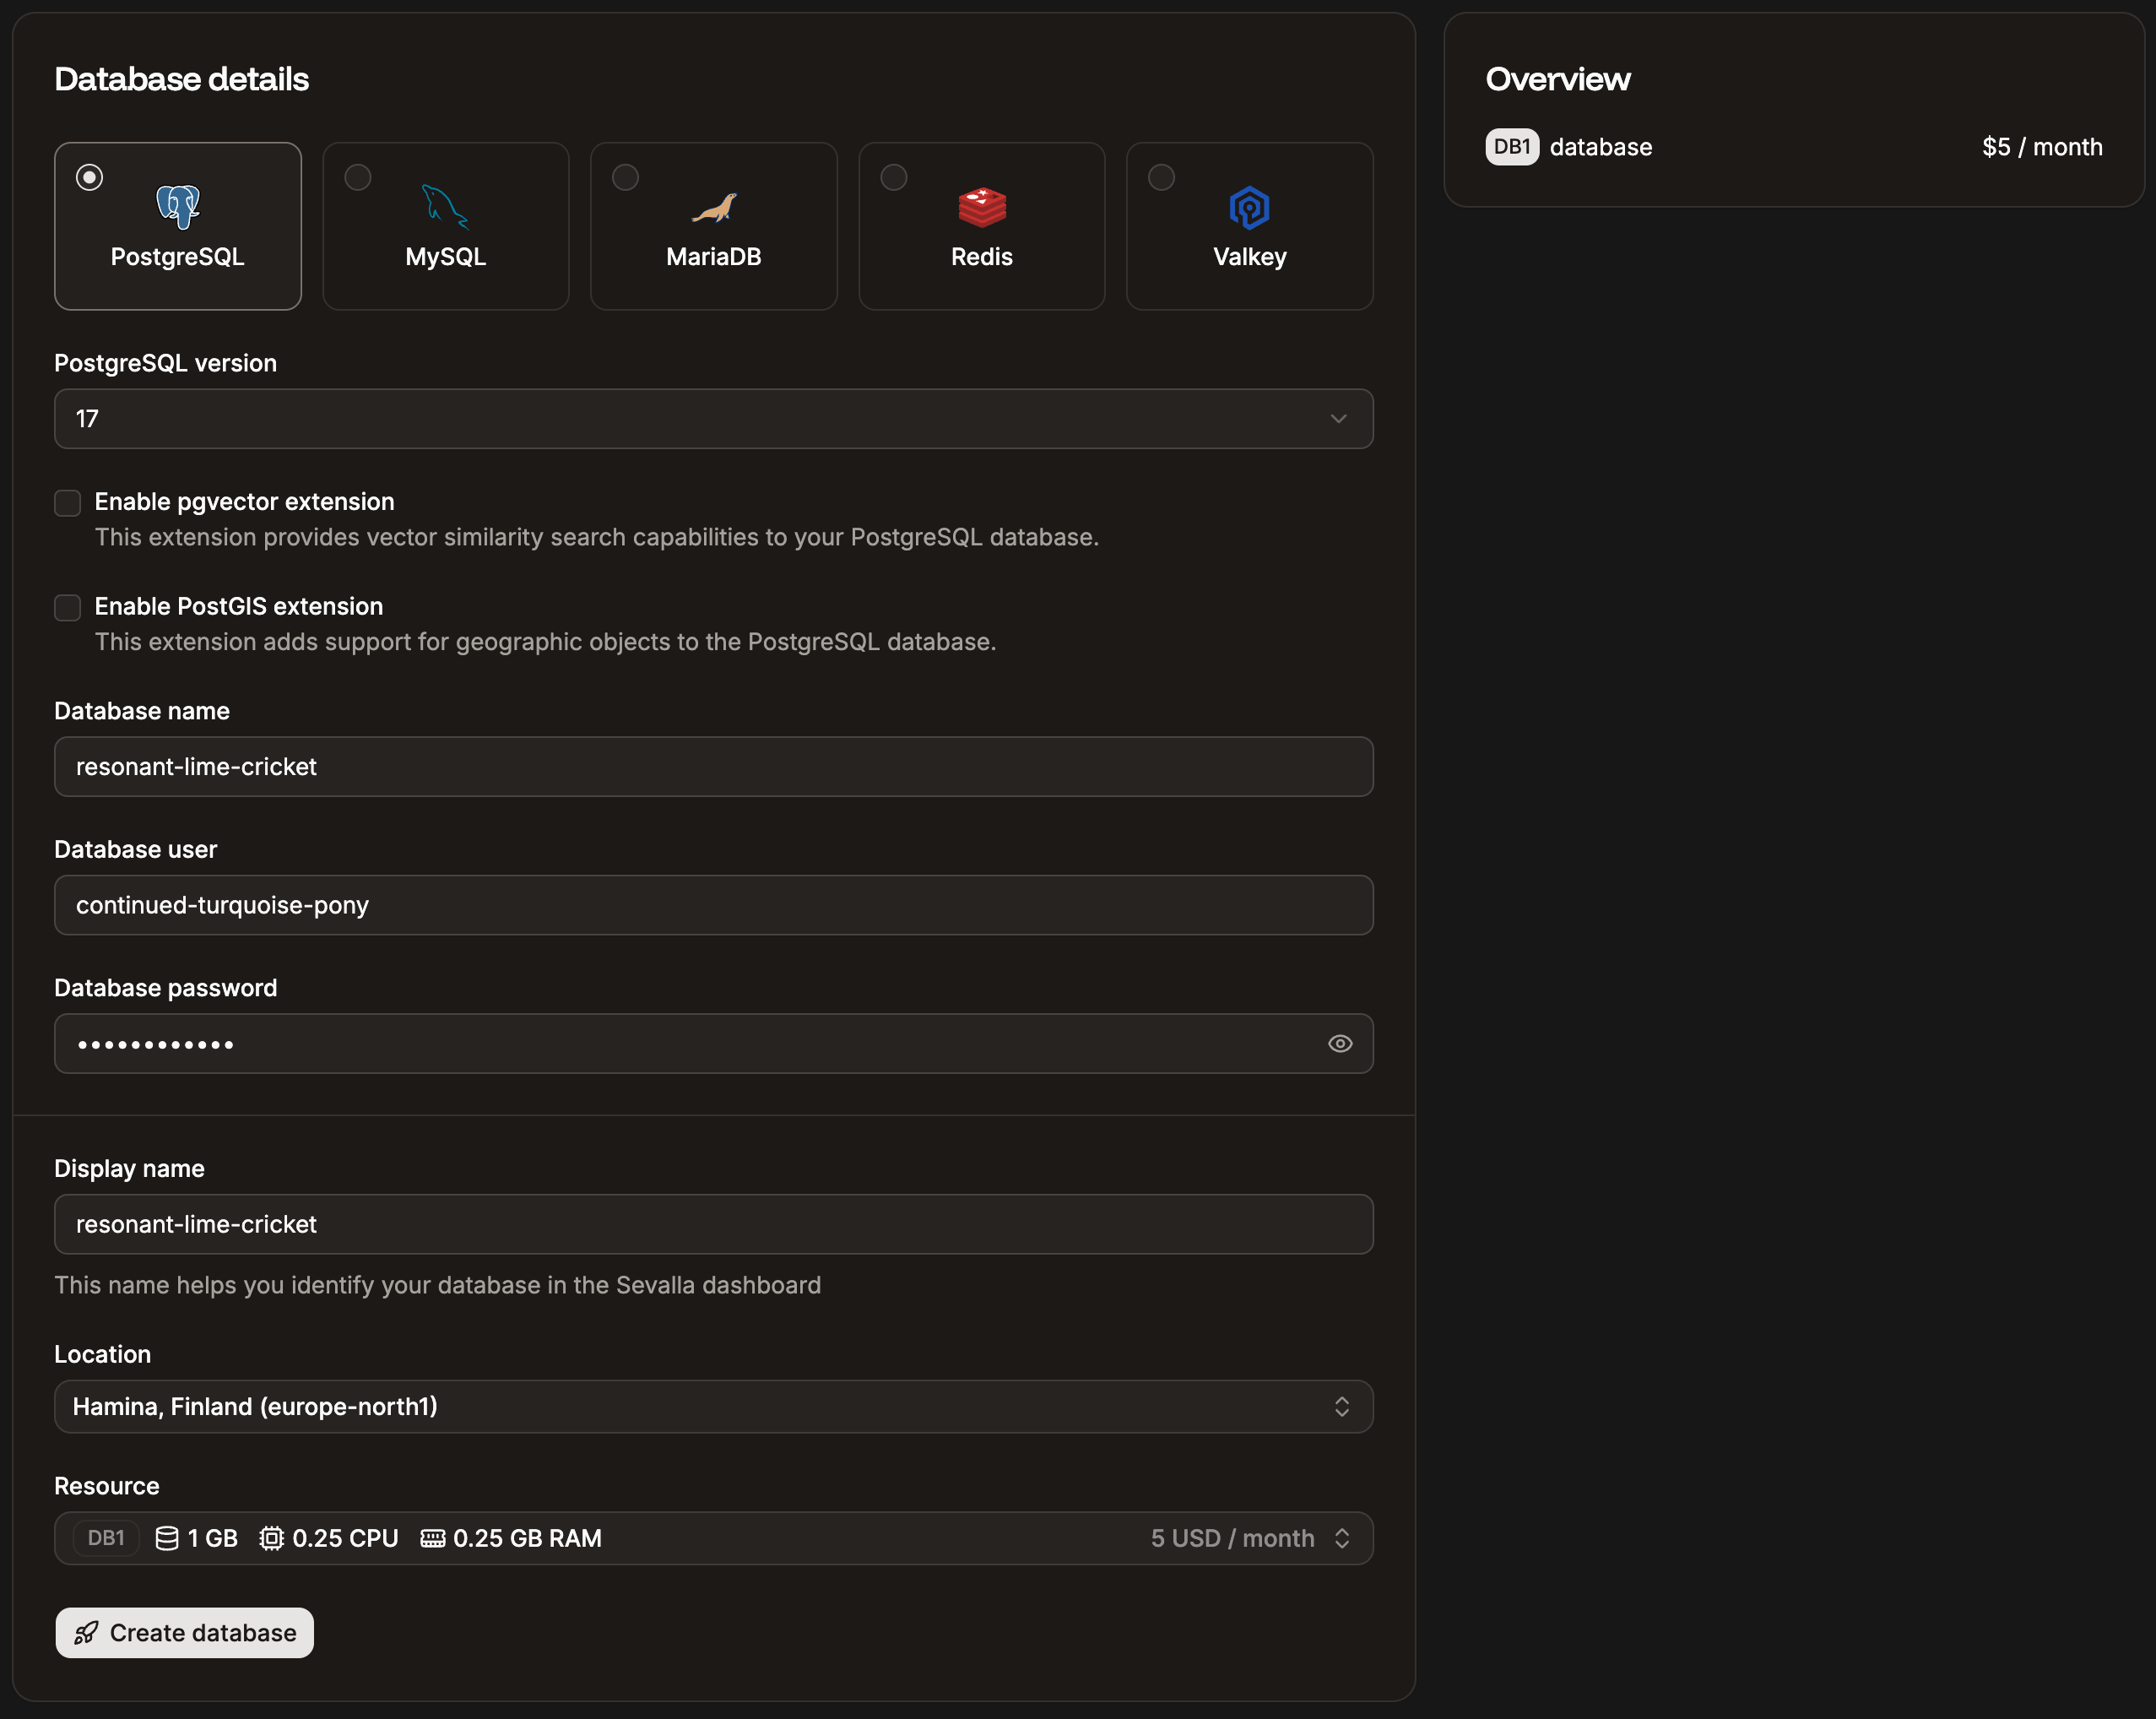This screenshot has width=2156, height=1719.
Task: Click the red Redis logo
Action: (x=982, y=207)
